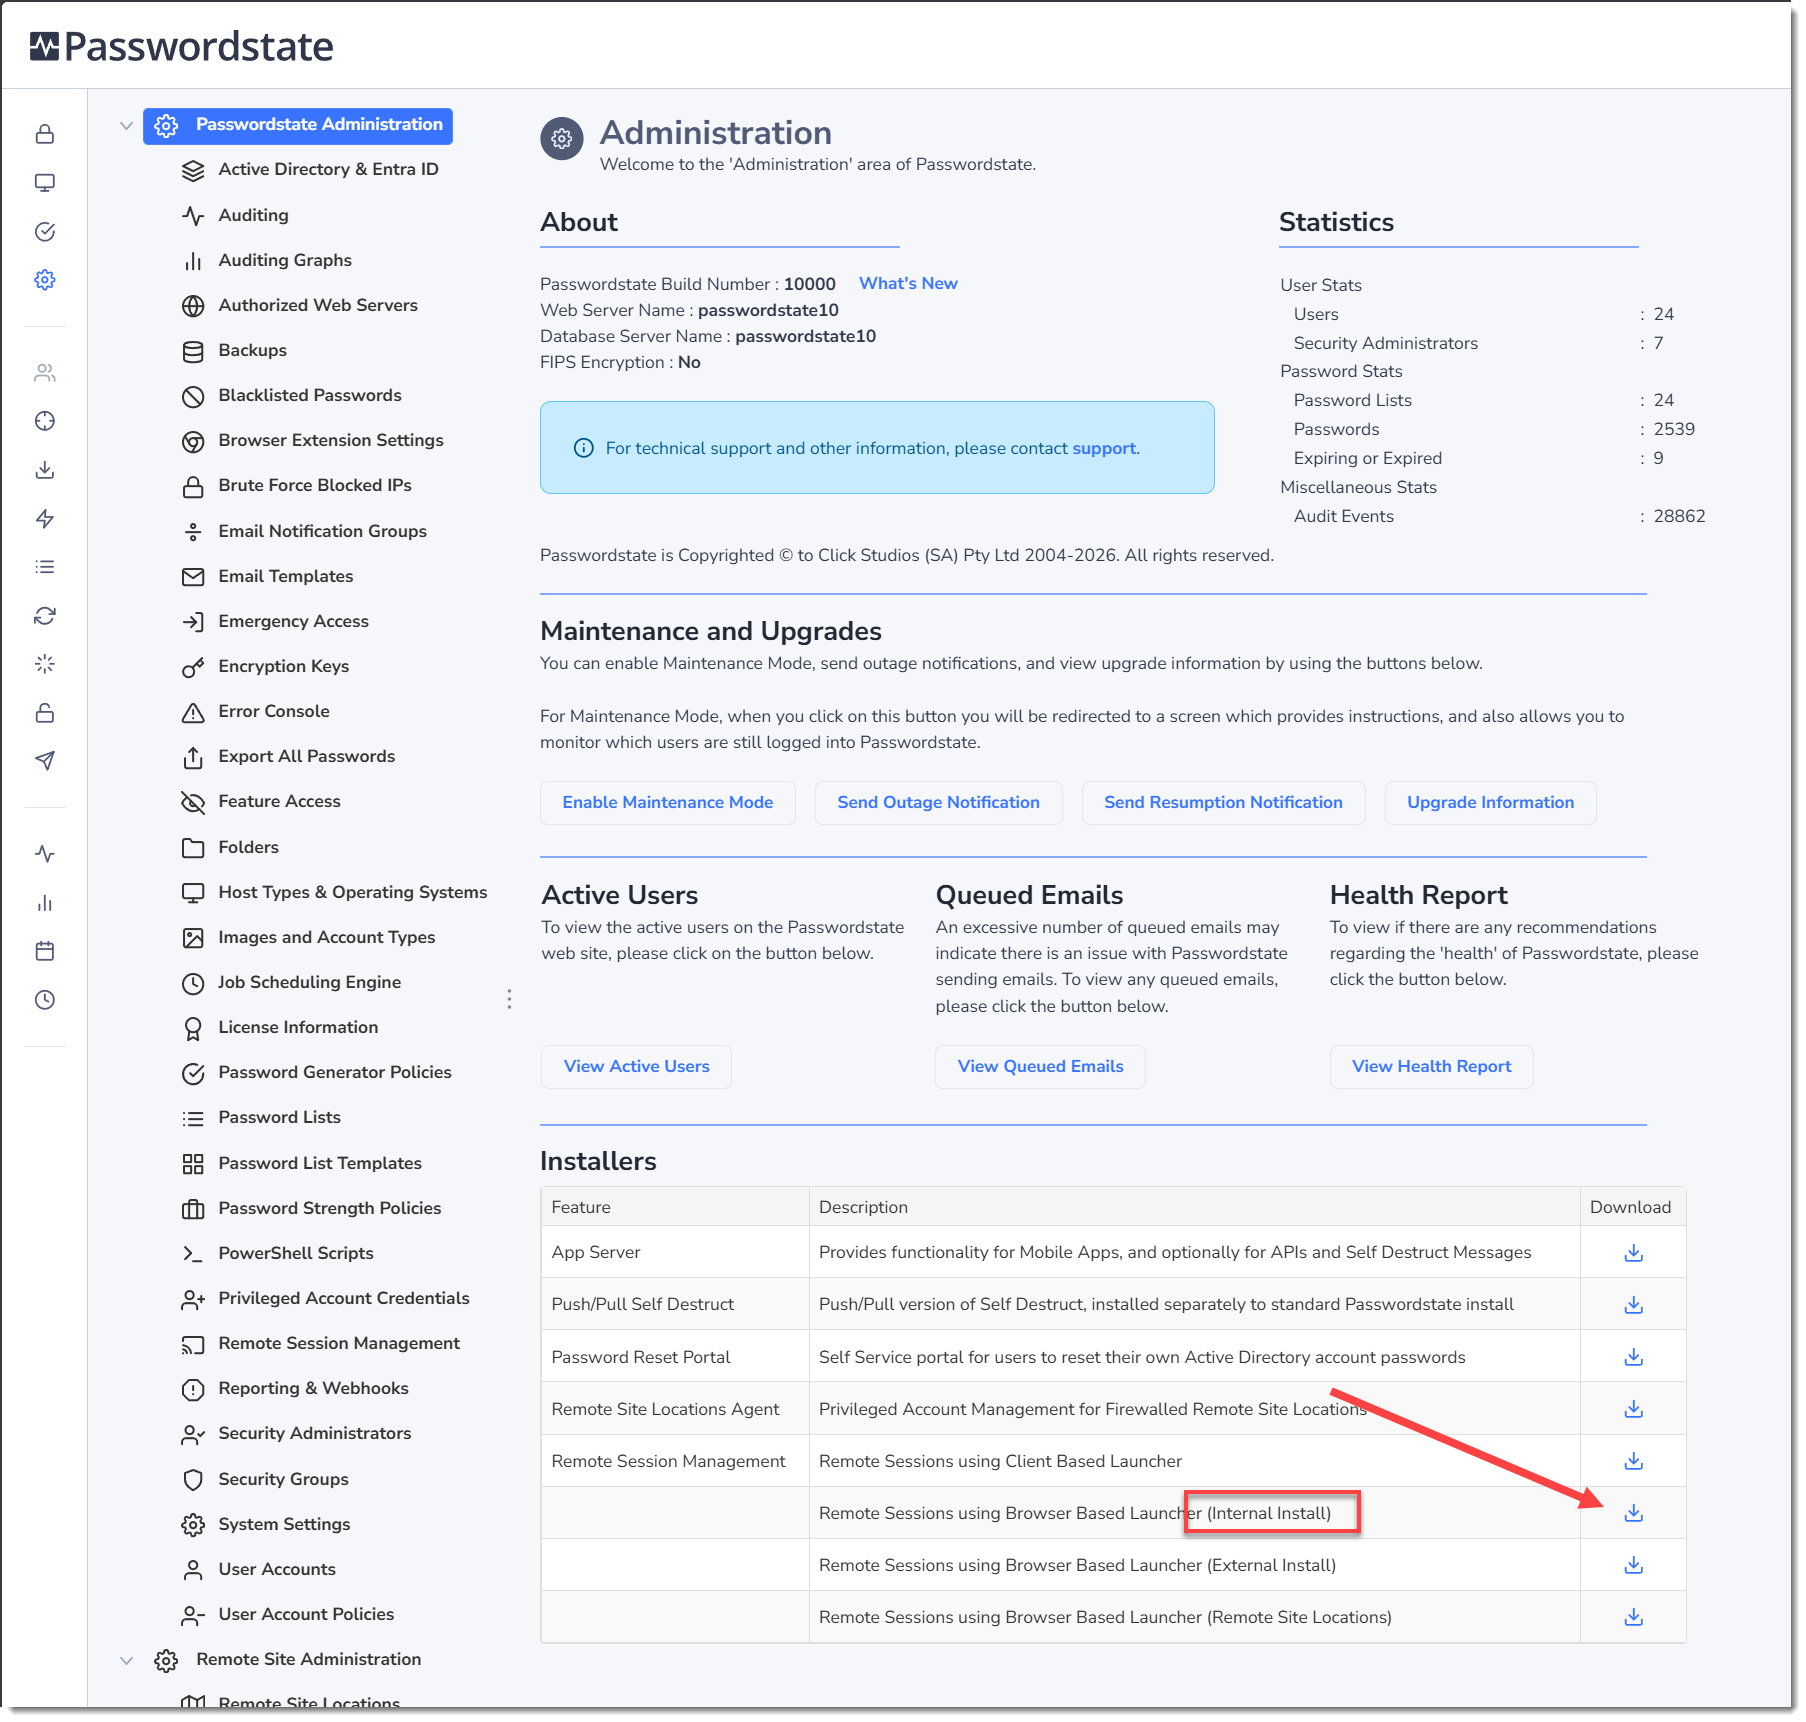The width and height of the screenshot is (1806, 1722).
Task: Select the sparkle loader icon in left rail
Action: pyautogui.click(x=45, y=664)
